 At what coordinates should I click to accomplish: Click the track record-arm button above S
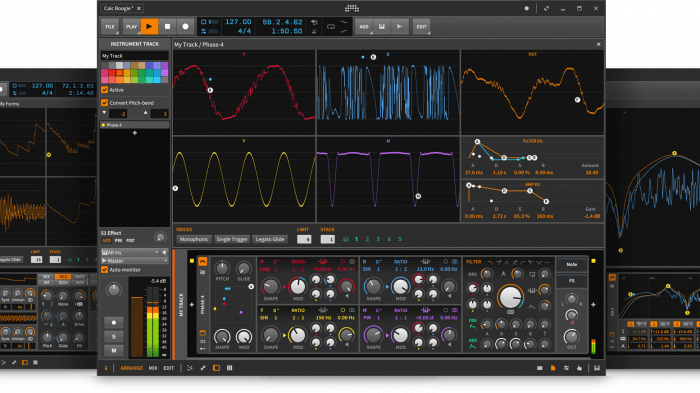tap(113, 322)
